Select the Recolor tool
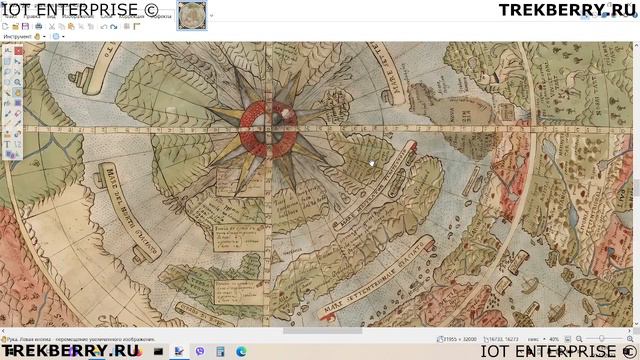 [18, 134]
